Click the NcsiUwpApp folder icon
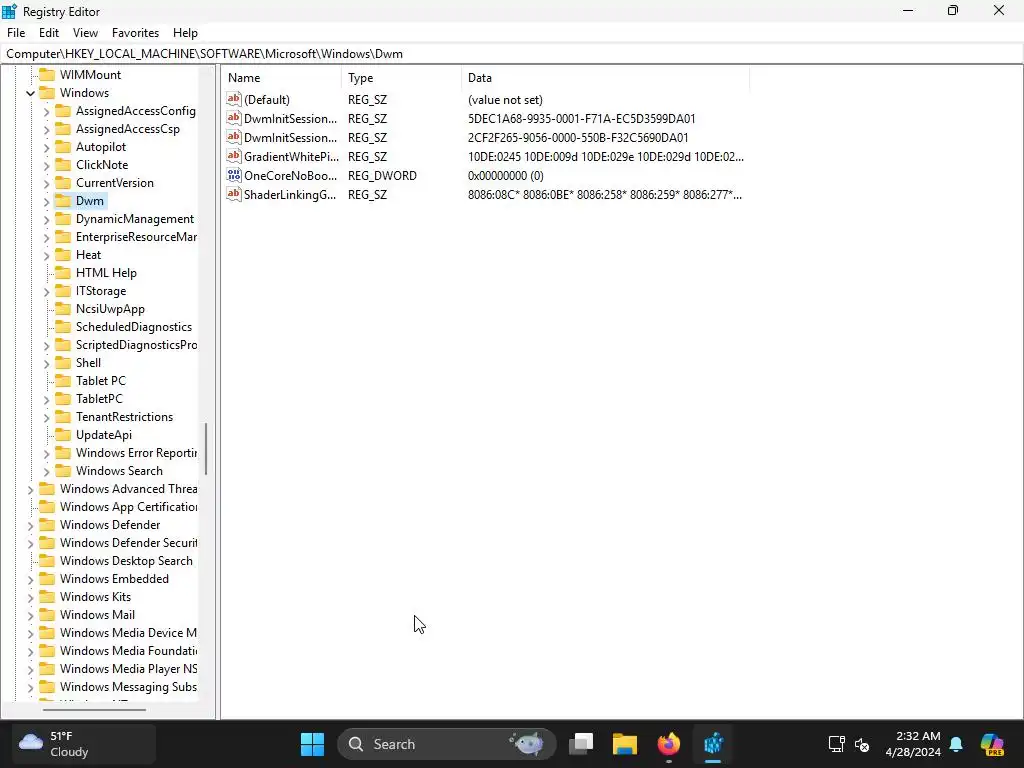The height and width of the screenshot is (768, 1024). (x=63, y=309)
